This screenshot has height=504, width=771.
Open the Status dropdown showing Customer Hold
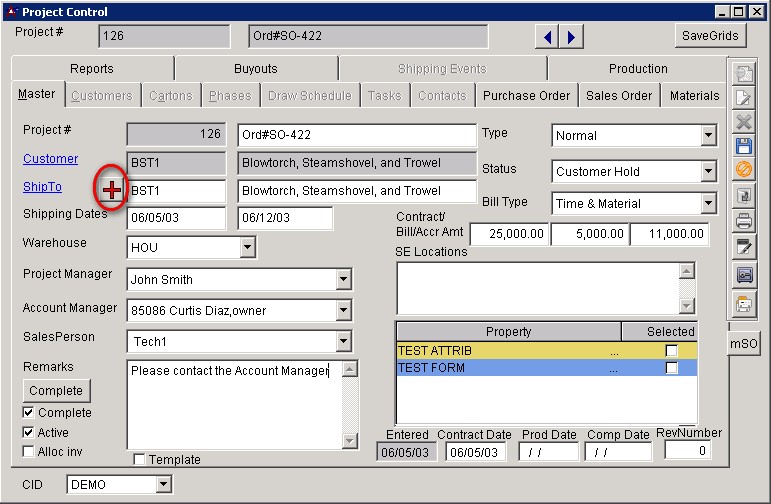(x=707, y=171)
